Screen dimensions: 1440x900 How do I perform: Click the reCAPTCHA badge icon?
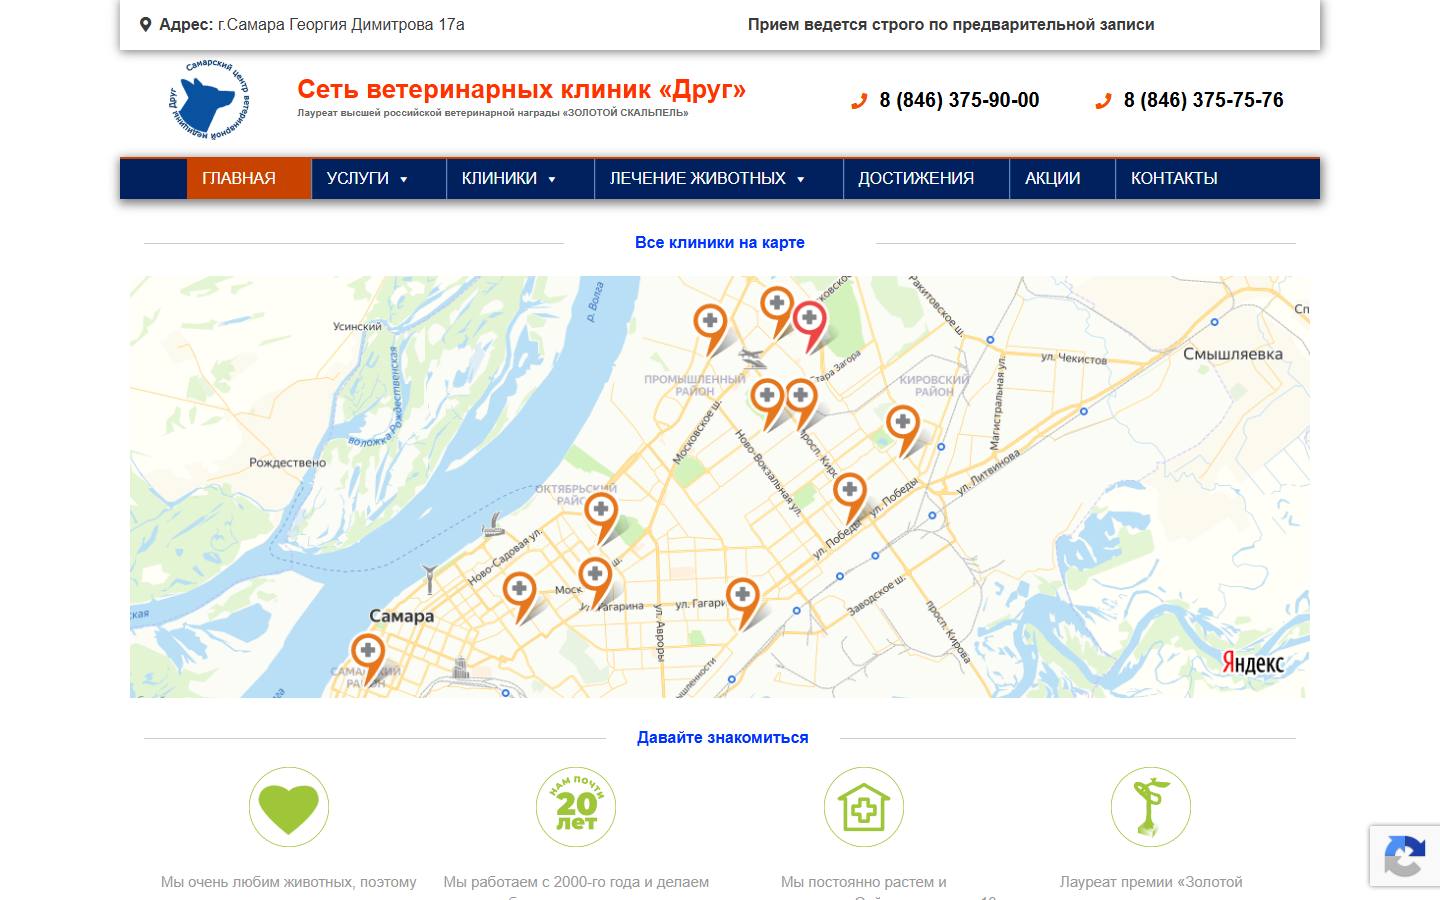pos(1404,856)
